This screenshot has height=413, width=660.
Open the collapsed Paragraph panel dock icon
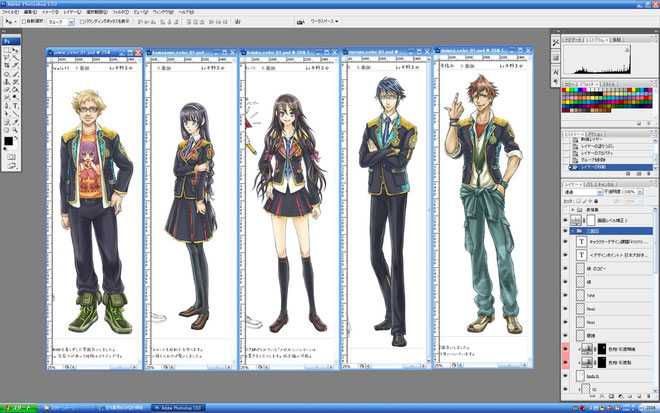(x=556, y=81)
